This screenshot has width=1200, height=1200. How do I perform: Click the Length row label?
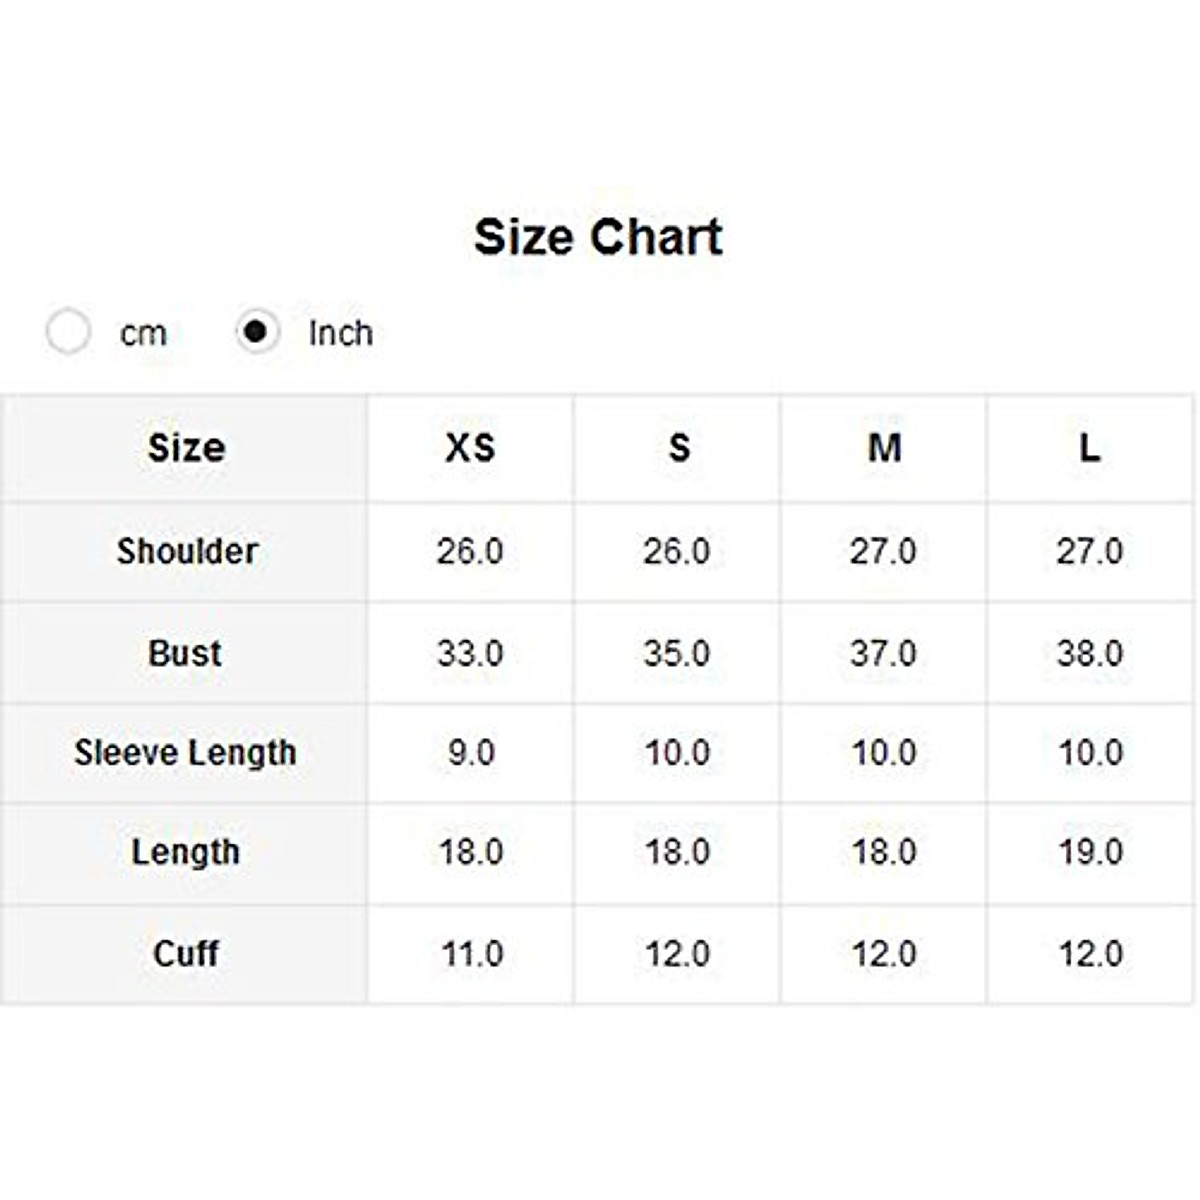coord(185,852)
